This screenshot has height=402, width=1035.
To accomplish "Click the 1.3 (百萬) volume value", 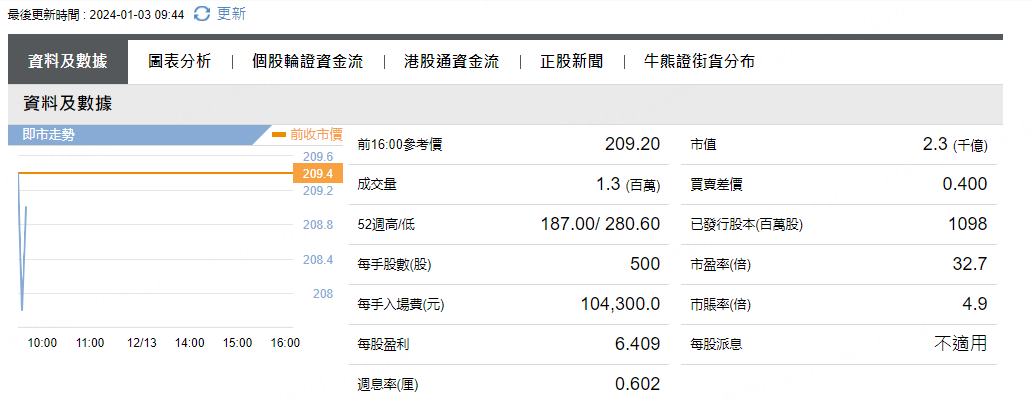I will coord(628,185).
